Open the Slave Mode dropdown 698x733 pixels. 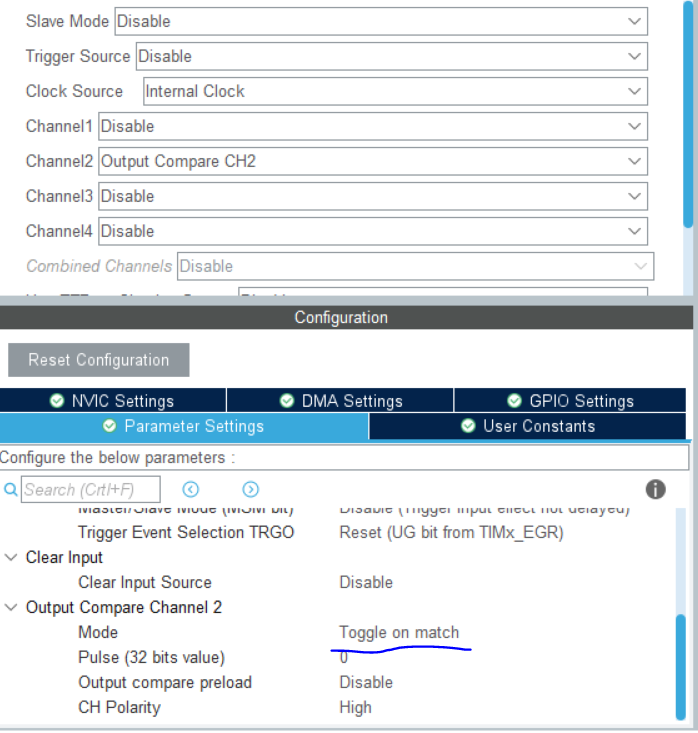[x=381, y=22]
